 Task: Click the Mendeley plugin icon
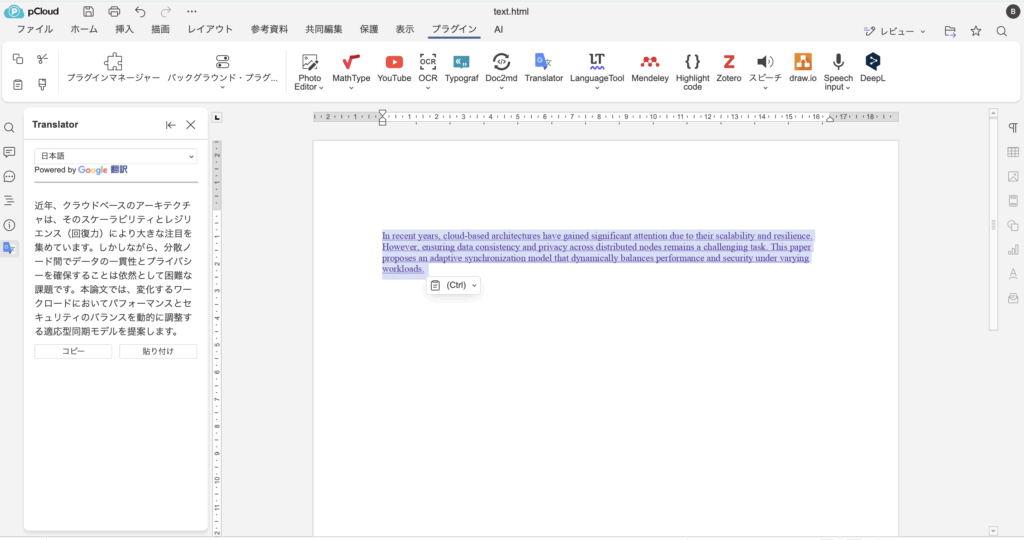click(x=650, y=63)
